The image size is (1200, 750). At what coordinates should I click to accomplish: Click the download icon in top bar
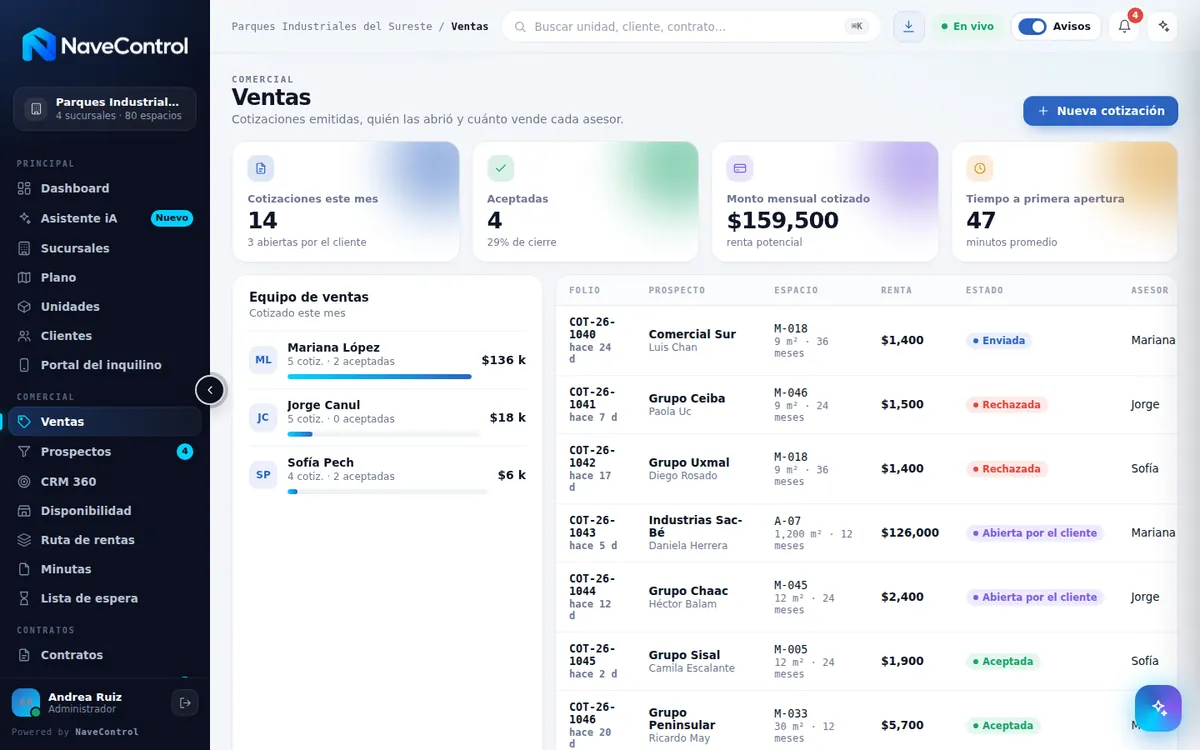[x=908, y=26]
